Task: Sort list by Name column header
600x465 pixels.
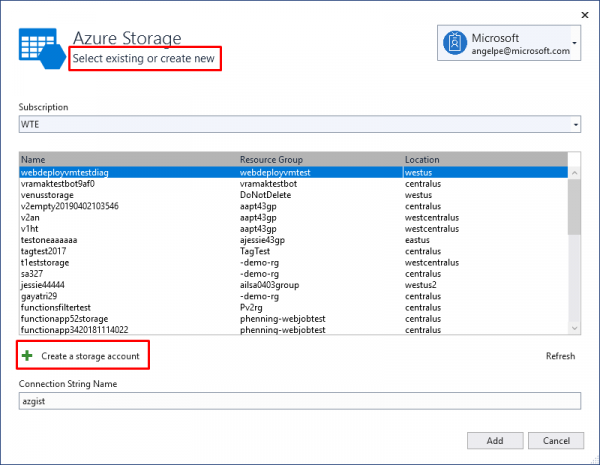Action: pyautogui.click(x=33, y=159)
